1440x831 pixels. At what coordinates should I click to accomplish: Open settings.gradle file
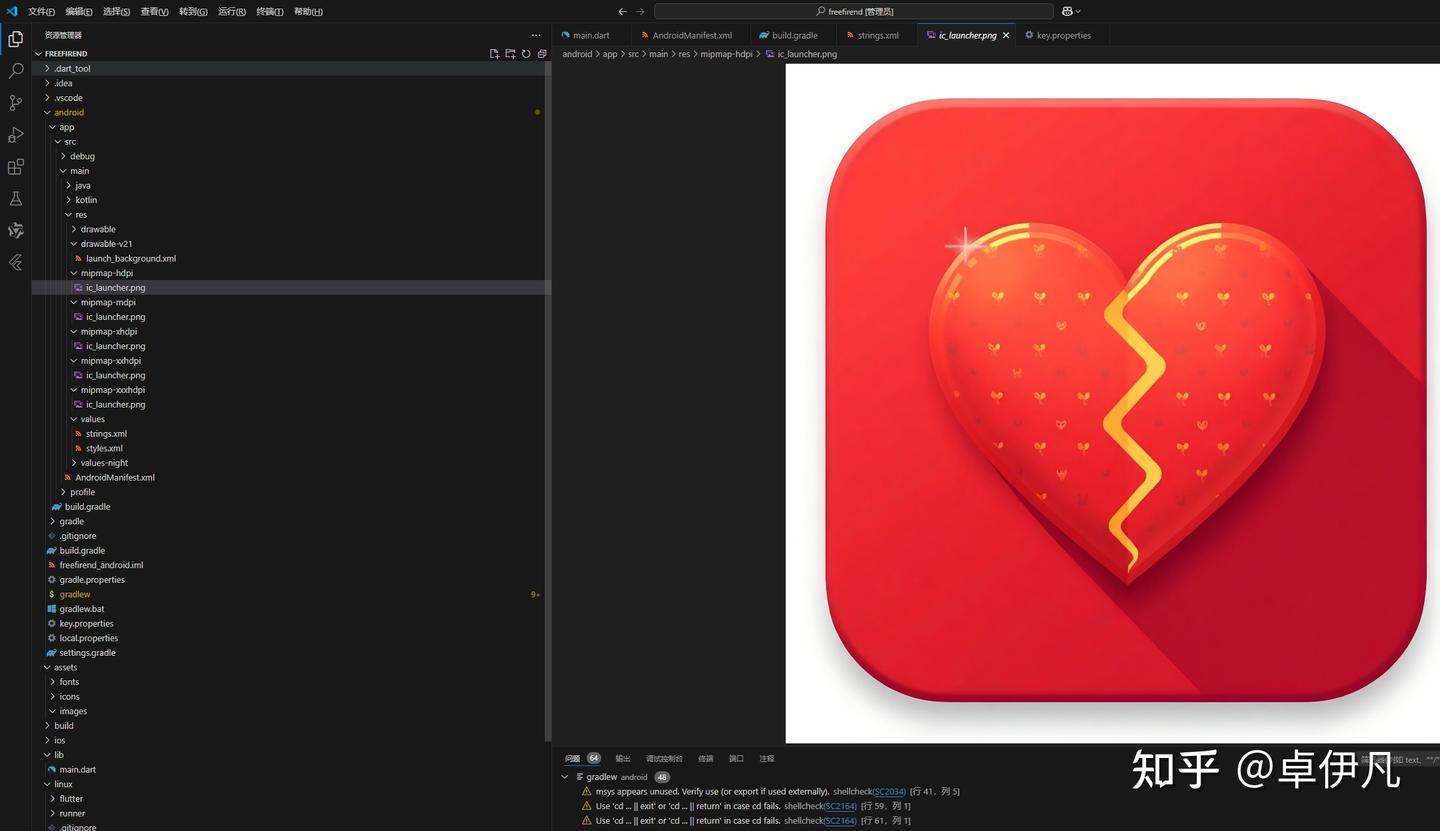[87, 653]
